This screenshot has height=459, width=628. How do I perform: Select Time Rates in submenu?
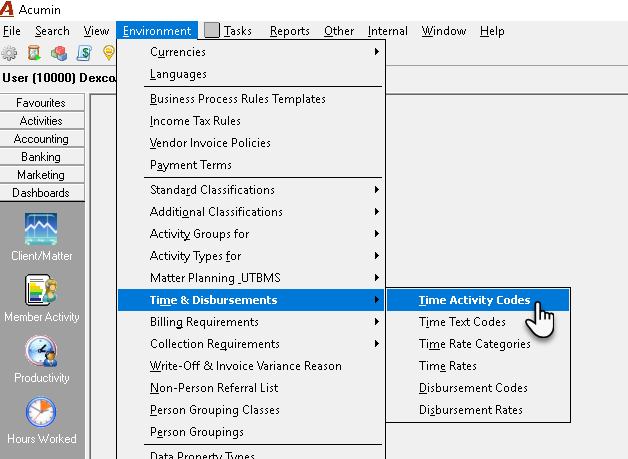tap(478, 366)
